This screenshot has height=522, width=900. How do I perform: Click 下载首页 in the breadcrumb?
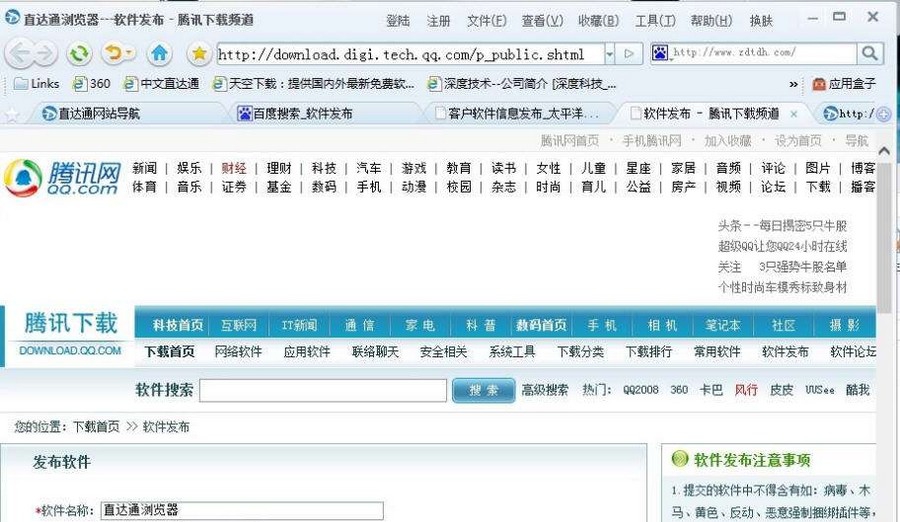tap(96, 427)
